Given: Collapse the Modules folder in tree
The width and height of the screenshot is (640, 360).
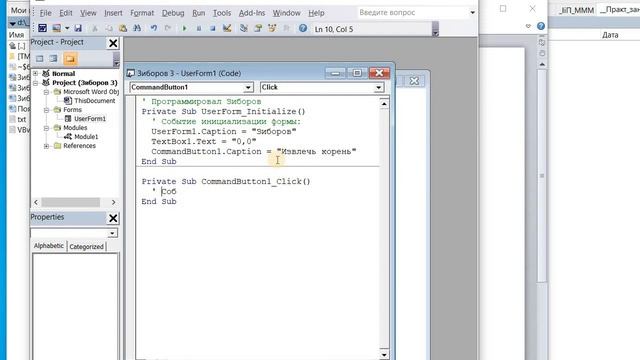Looking at the screenshot, I should 47,128.
